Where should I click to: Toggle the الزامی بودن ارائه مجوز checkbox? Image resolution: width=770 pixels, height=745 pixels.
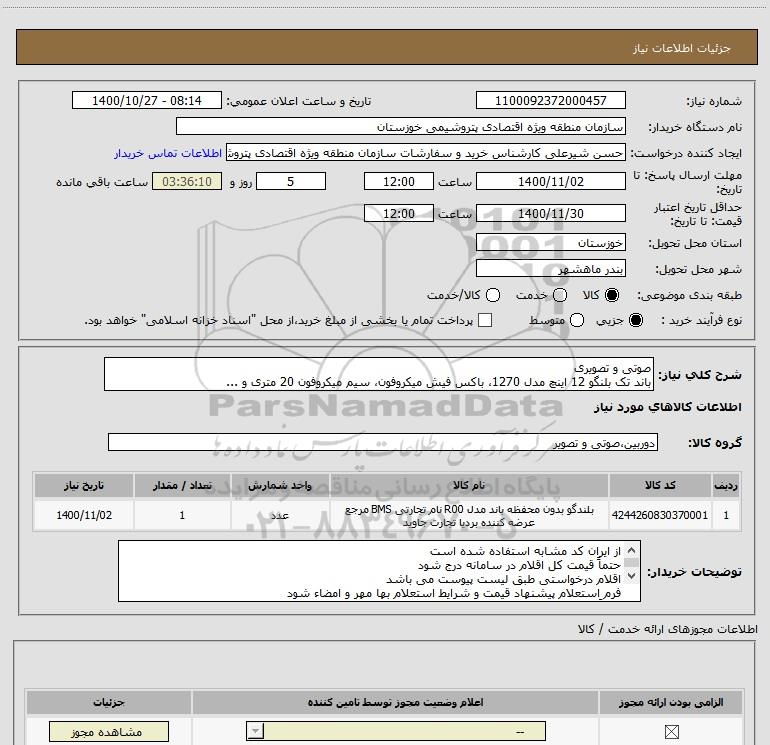tap(671, 732)
